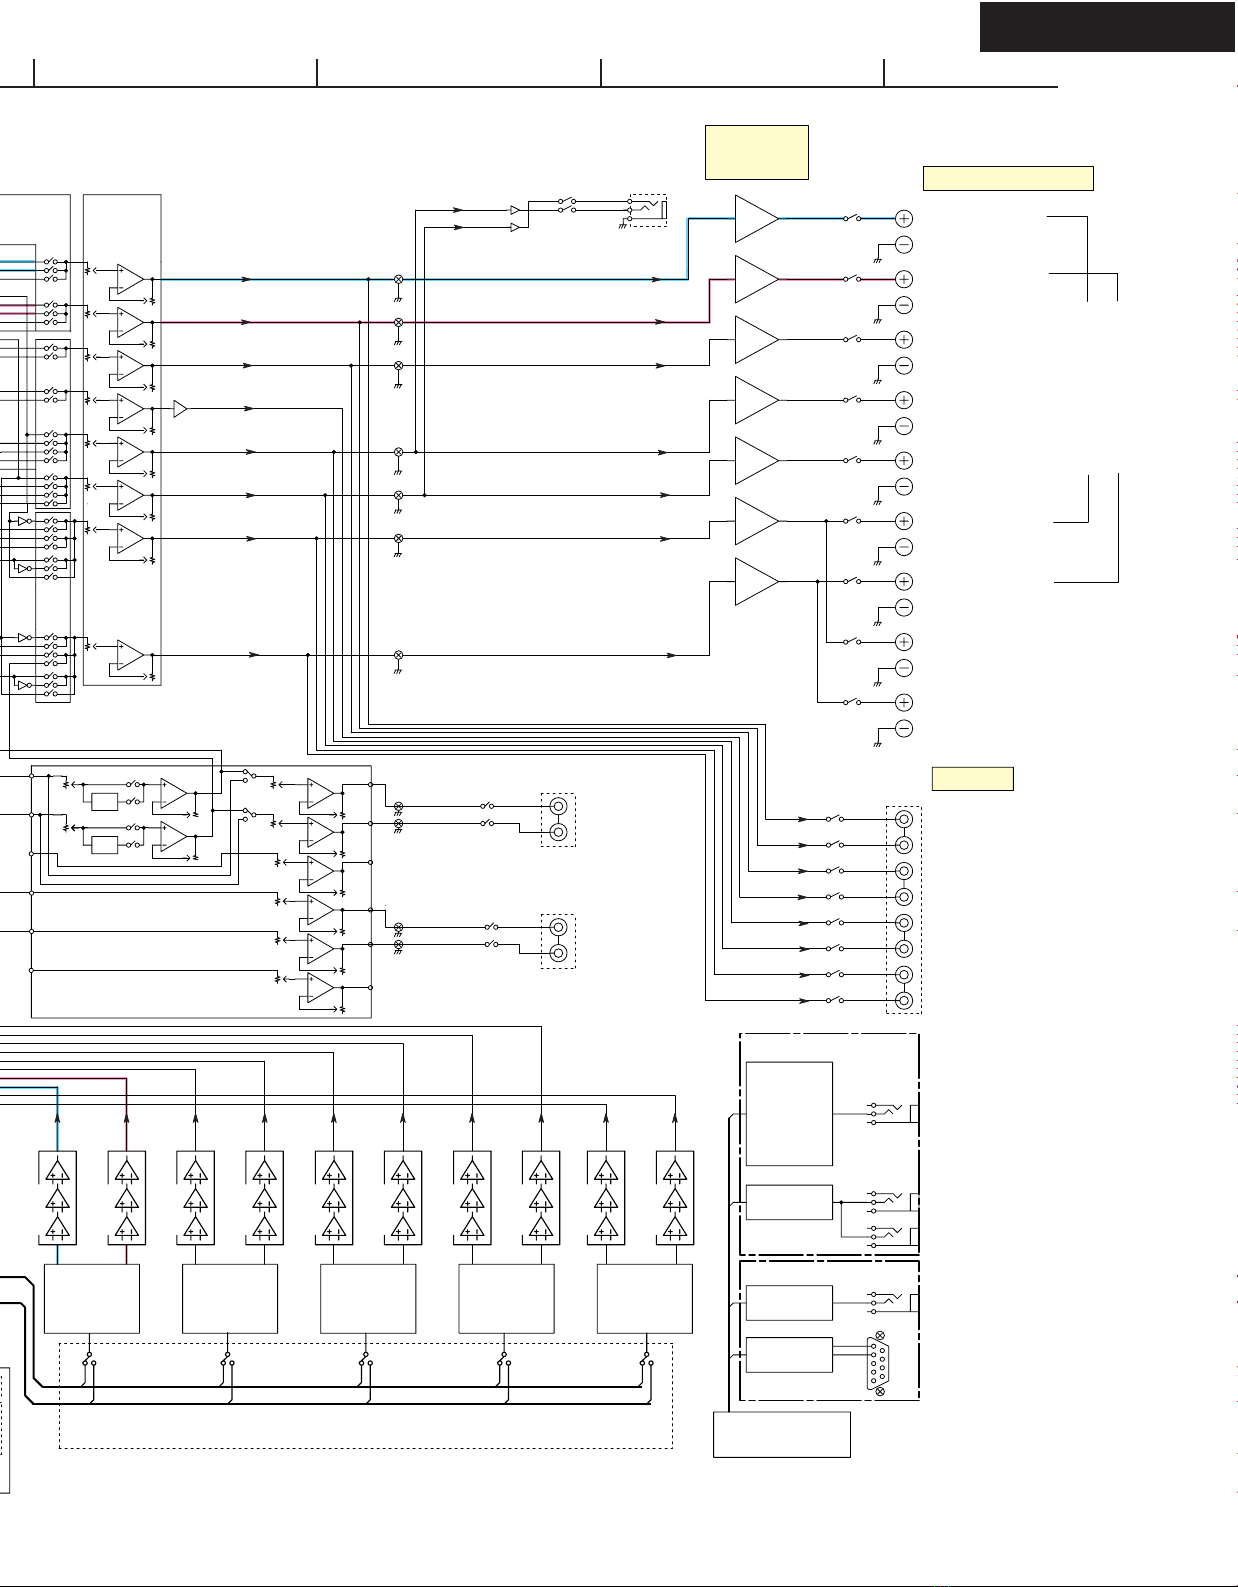This screenshot has width=1238, height=1587.
Task: Click the switch feeding the bottom of the eight-jack column
Action: pos(835,999)
